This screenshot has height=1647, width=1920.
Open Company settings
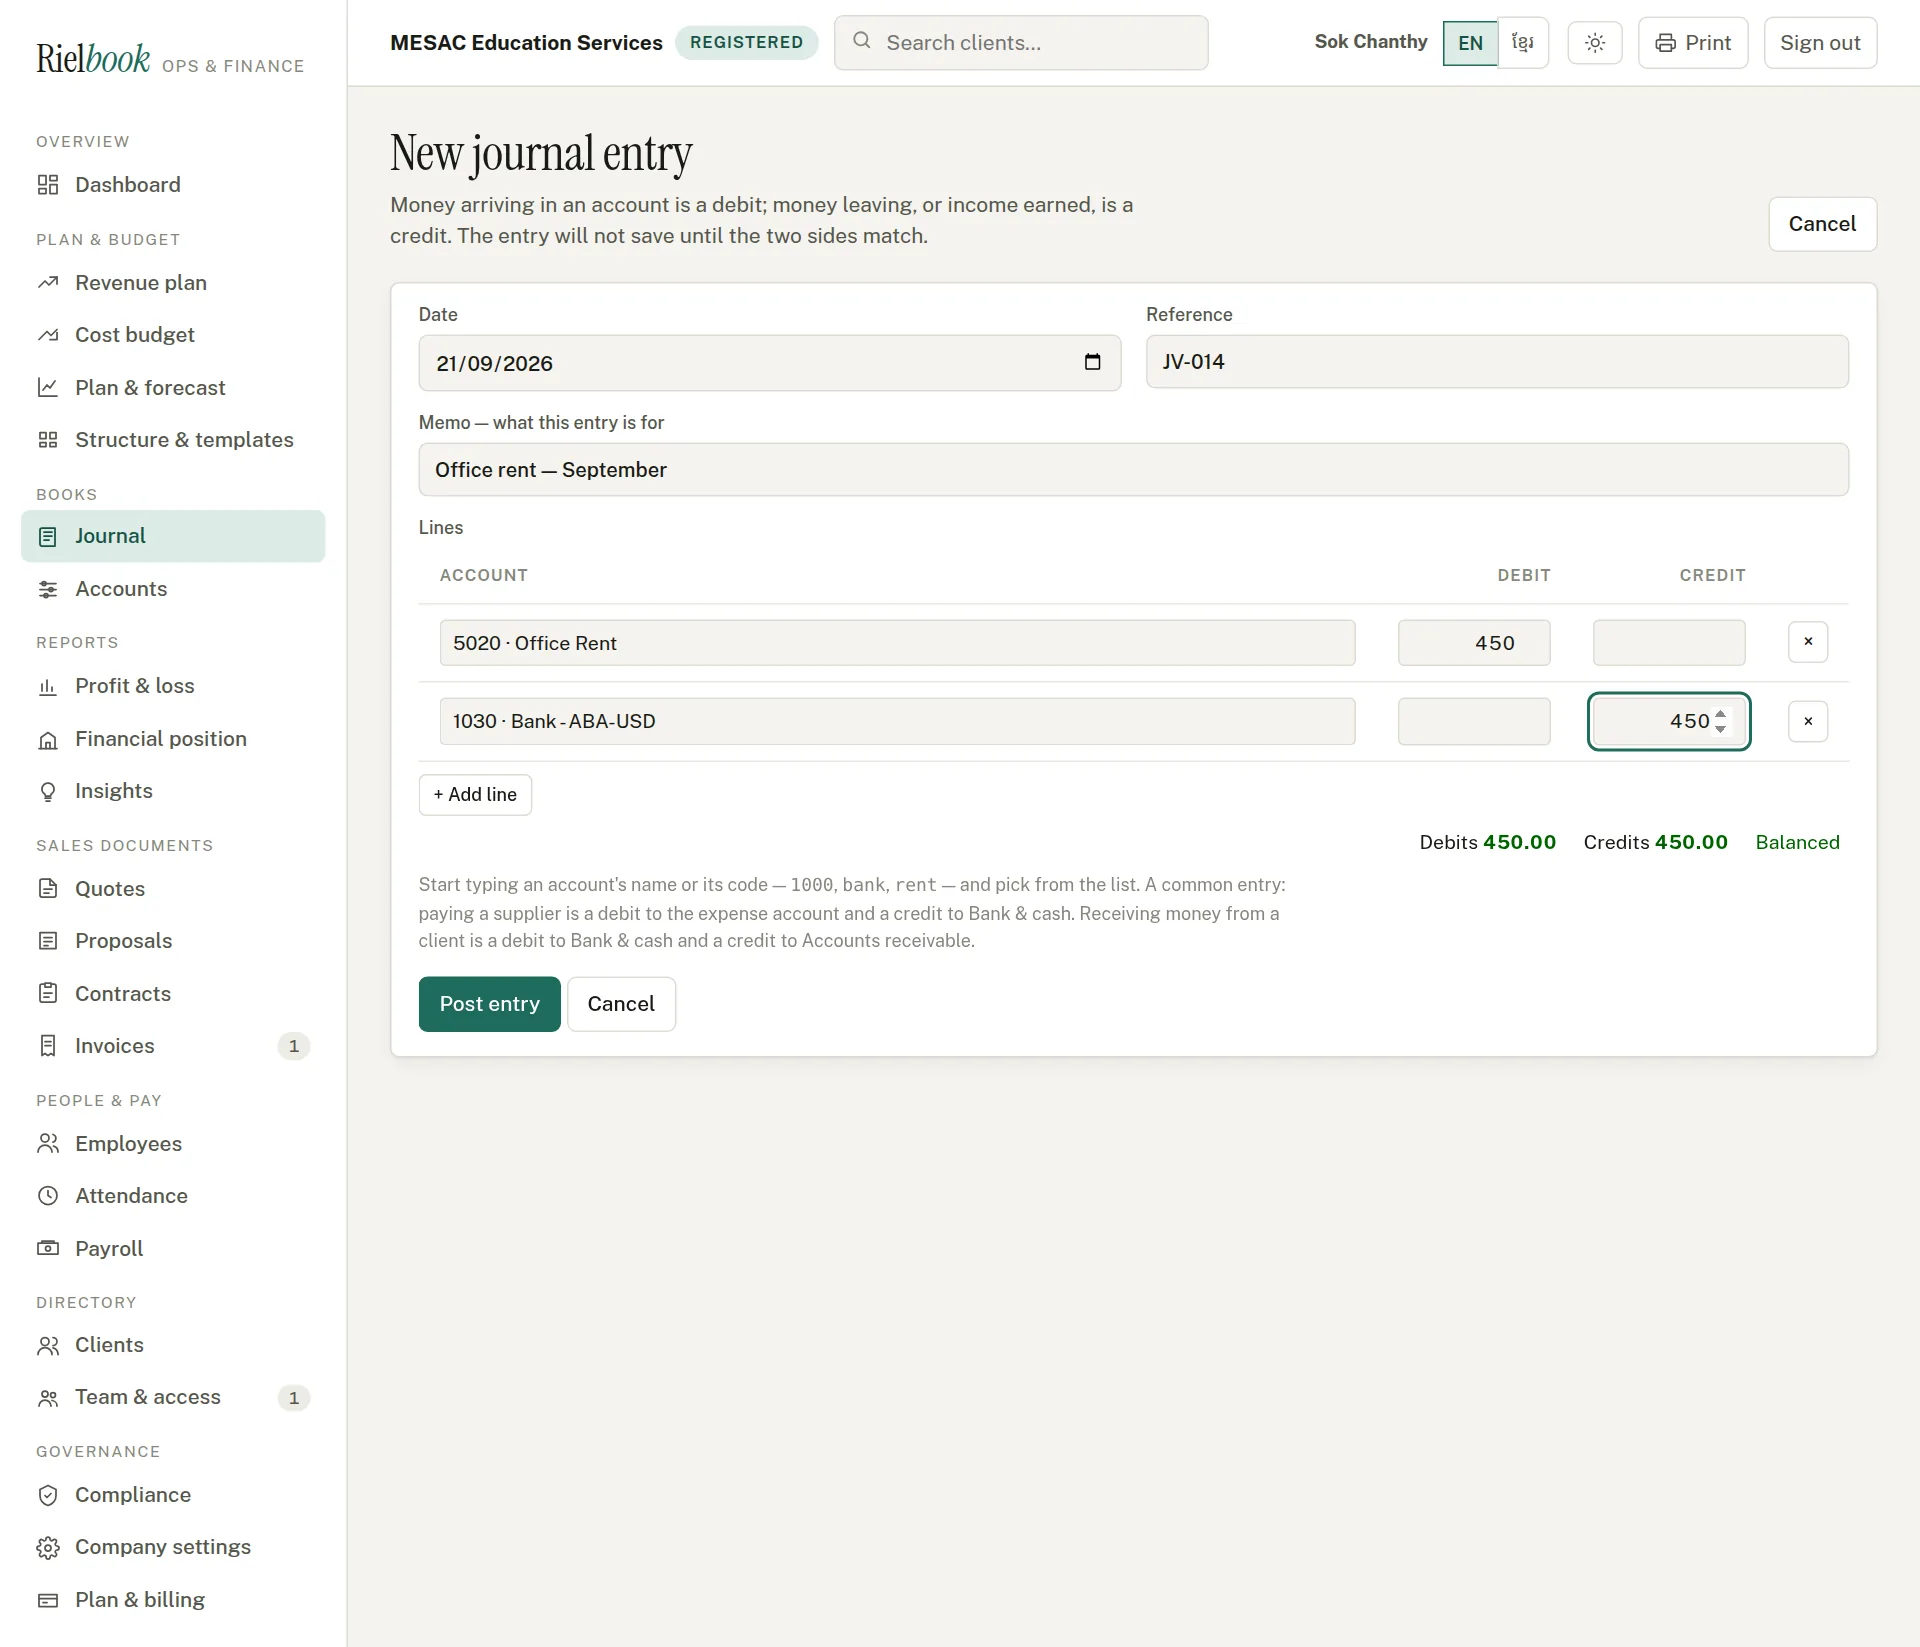coord(173,1547)
